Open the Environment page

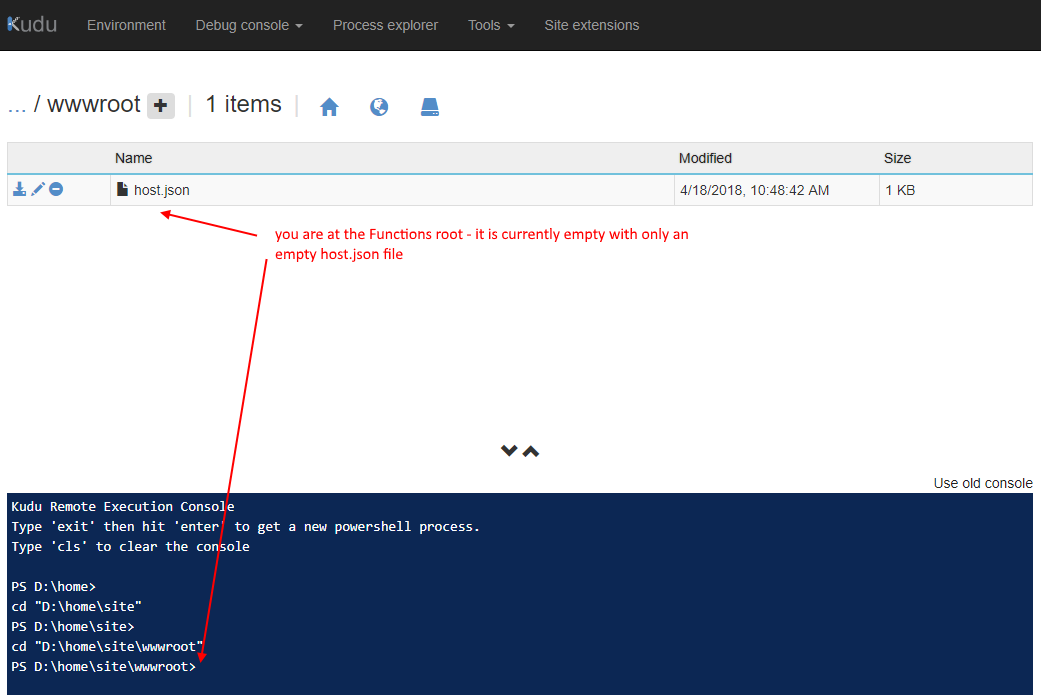pos(126,25)
